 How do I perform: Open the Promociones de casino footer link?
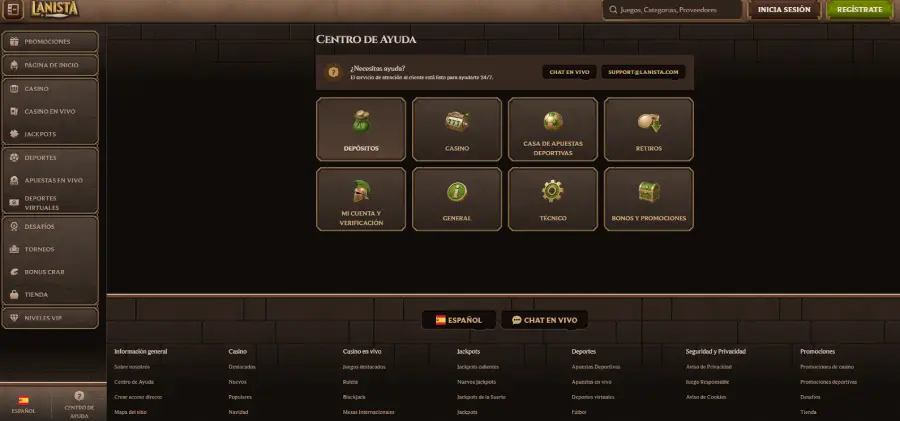click(827, 367)
